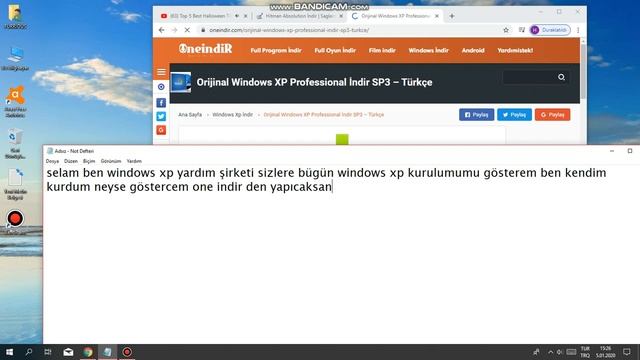The width and height of the screenshot is (640, 360).
Task: Click the Twitter icon in the site sidebar
Action: pyautogui.click(x=161, y=116)
